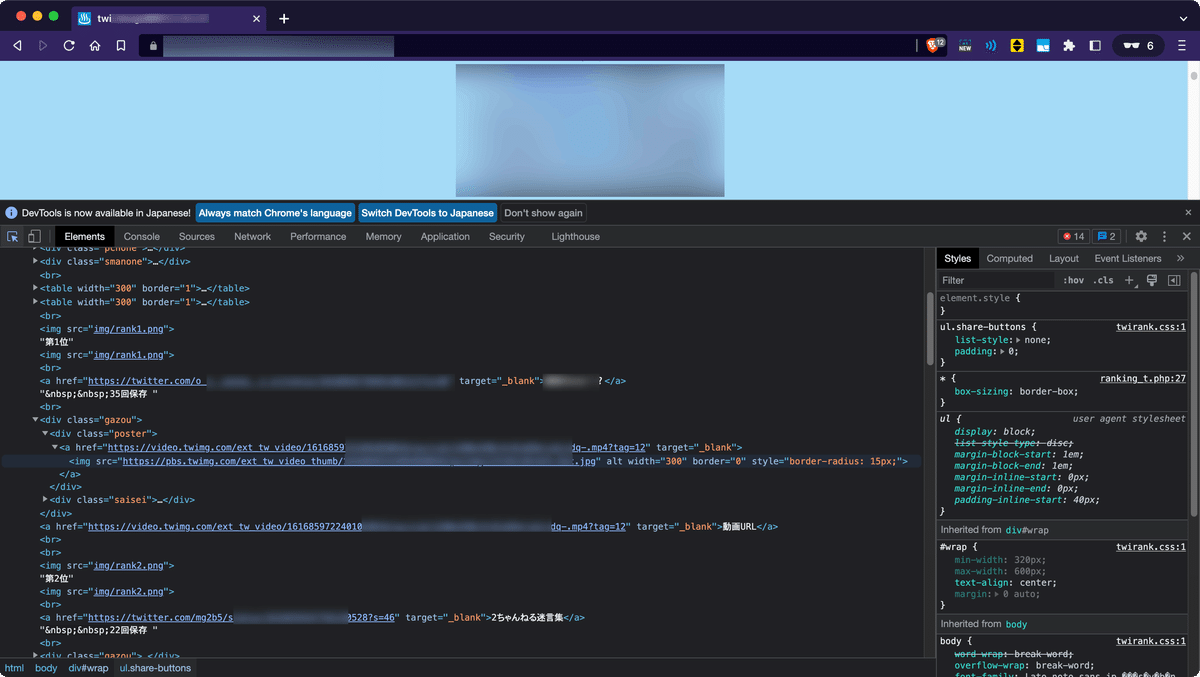Reload the page
This screenshot has width=1200, height=677.
69,46
